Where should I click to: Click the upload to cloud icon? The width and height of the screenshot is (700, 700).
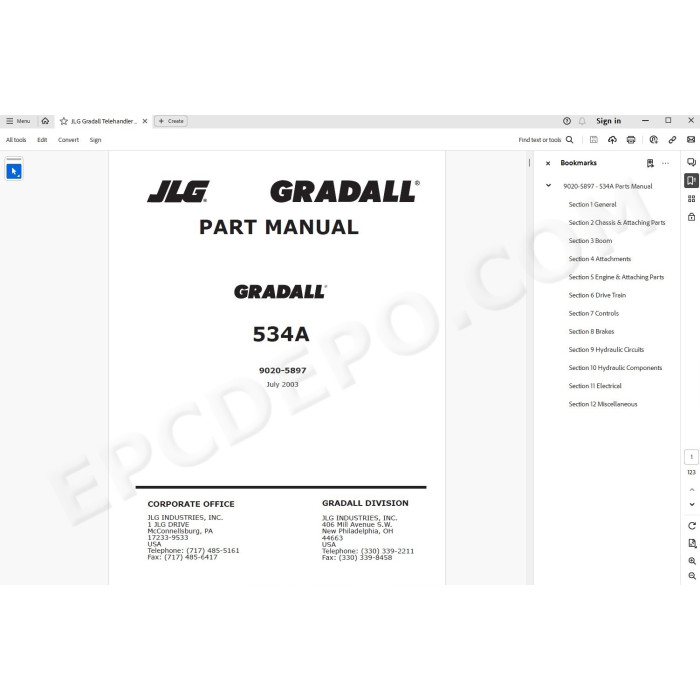[612, 140]
